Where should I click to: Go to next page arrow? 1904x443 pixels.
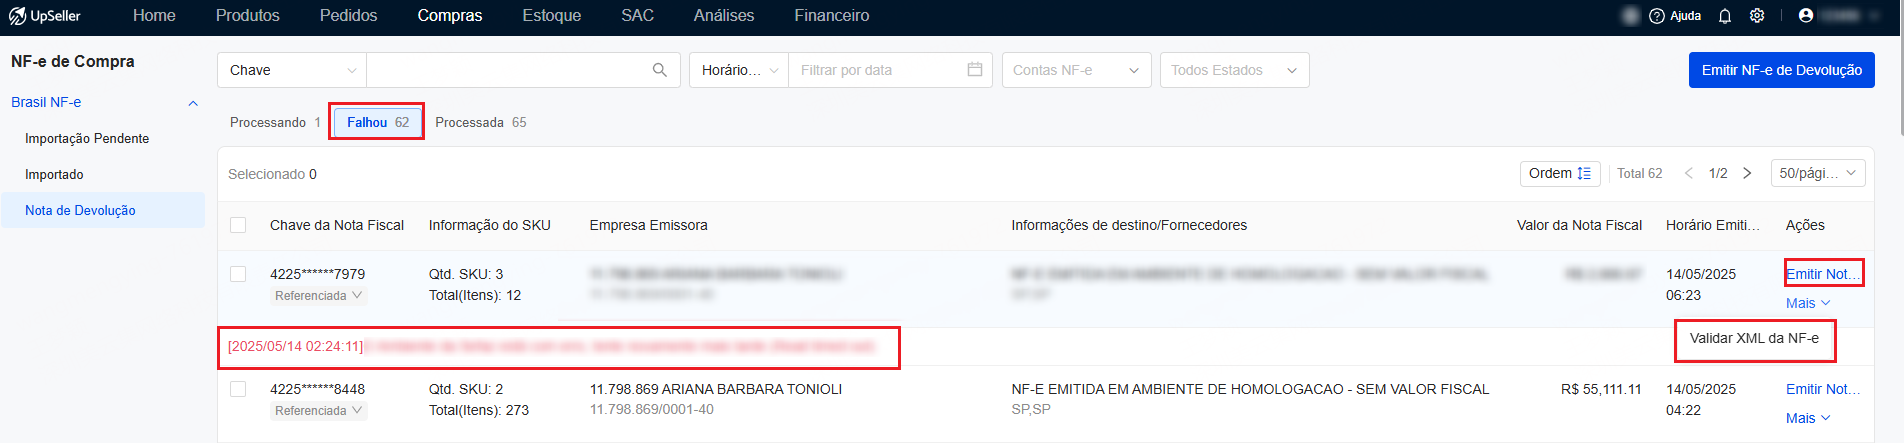(x=1747, y=173)
